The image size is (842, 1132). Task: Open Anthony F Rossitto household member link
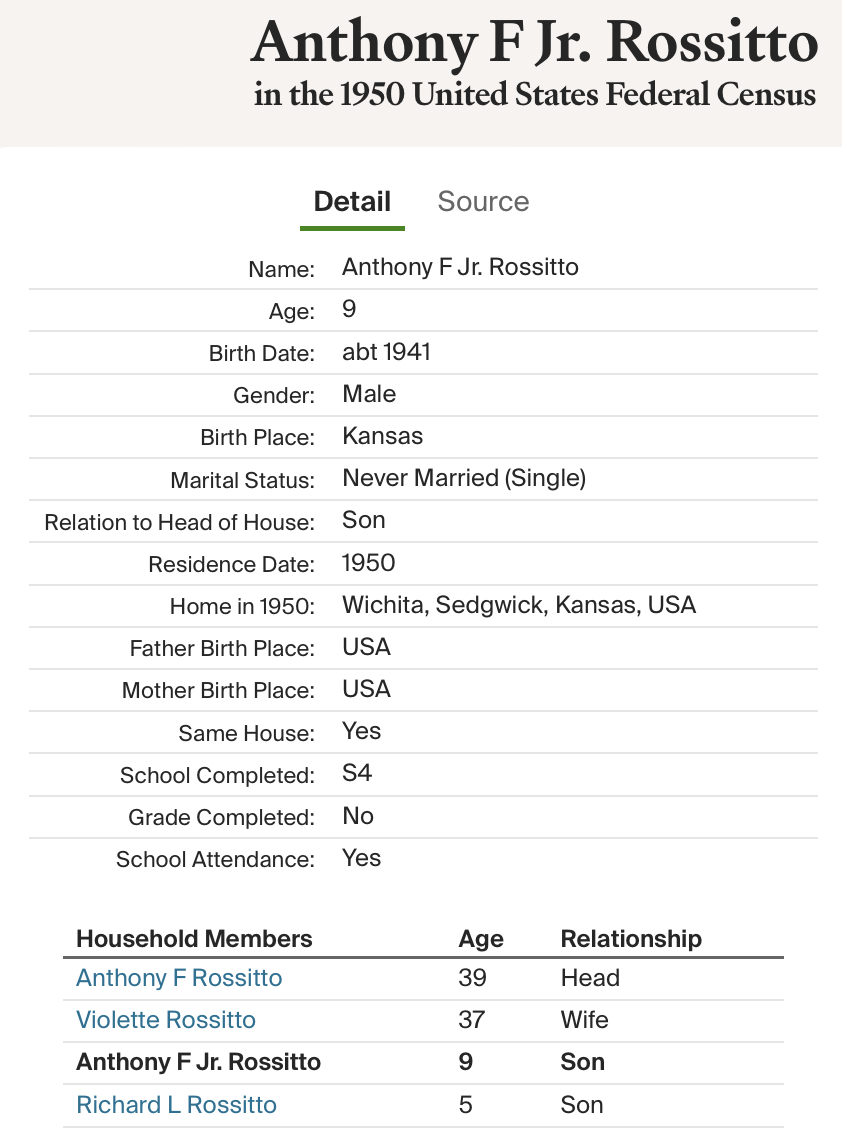(x=179, y=978)
